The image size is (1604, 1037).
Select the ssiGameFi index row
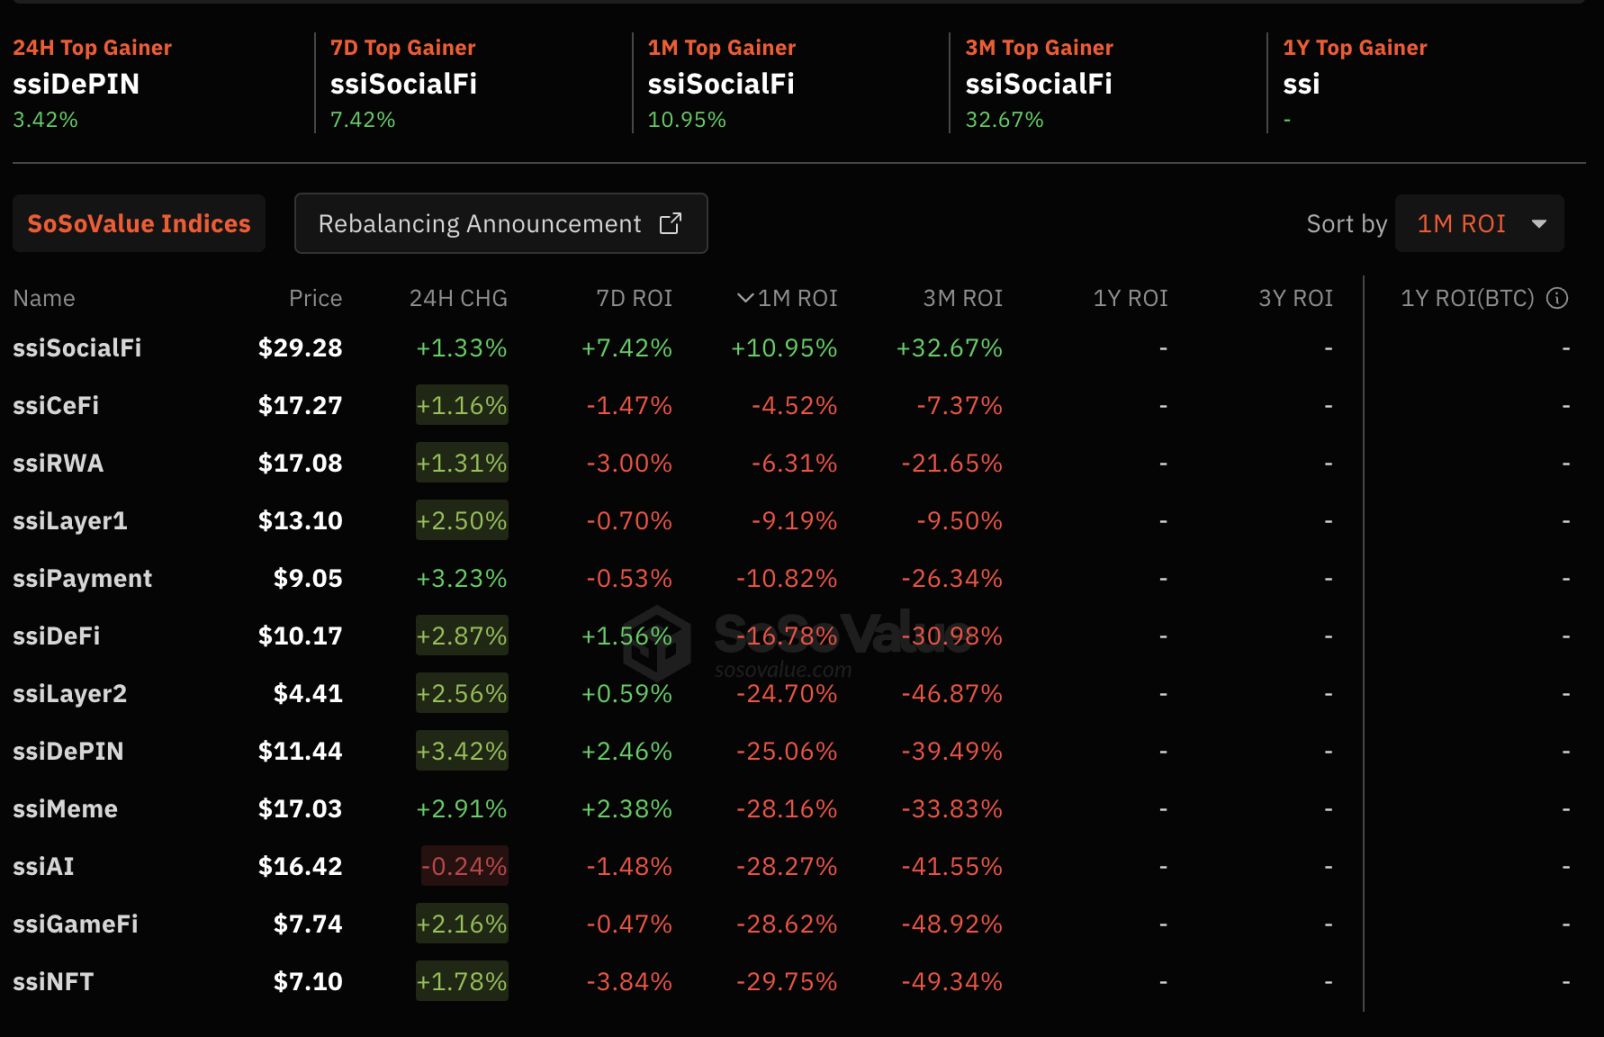pos(75,924)
